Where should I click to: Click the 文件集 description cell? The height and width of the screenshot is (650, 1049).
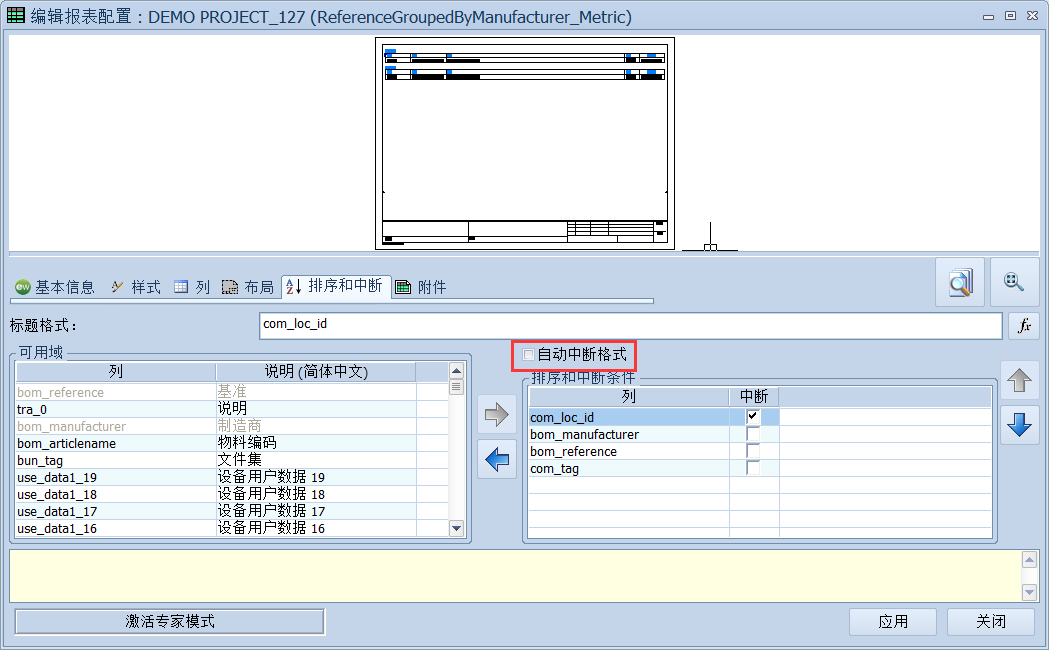[x=316, y=460]
